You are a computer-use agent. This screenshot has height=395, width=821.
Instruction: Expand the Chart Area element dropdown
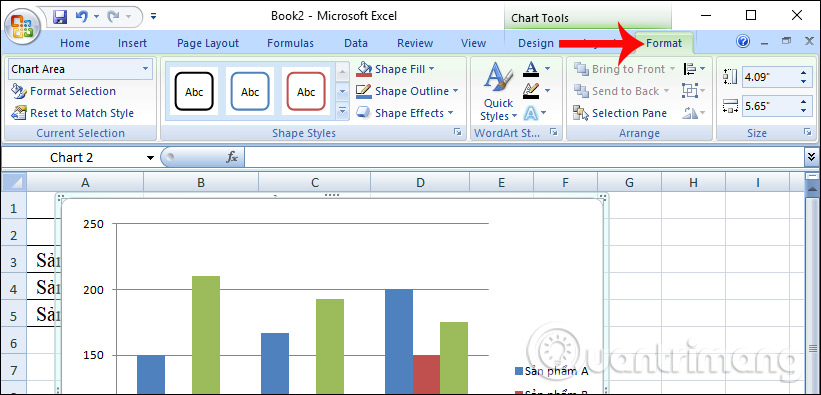click(x=145, y=69)
